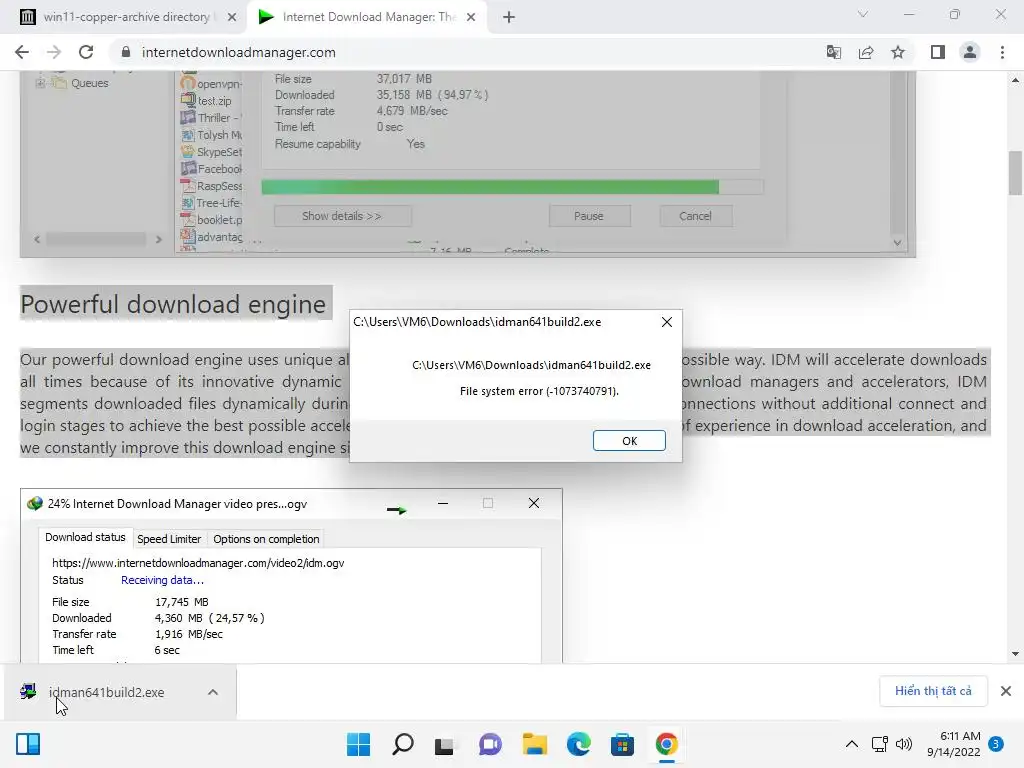Open the downloaded idman641build2.exe file
1024x768 pixels.
click(106, 692)
